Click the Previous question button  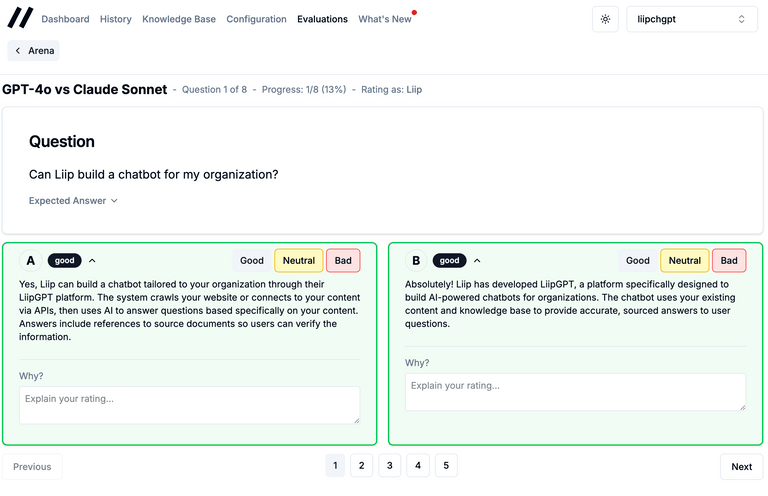tap(33, 466)
